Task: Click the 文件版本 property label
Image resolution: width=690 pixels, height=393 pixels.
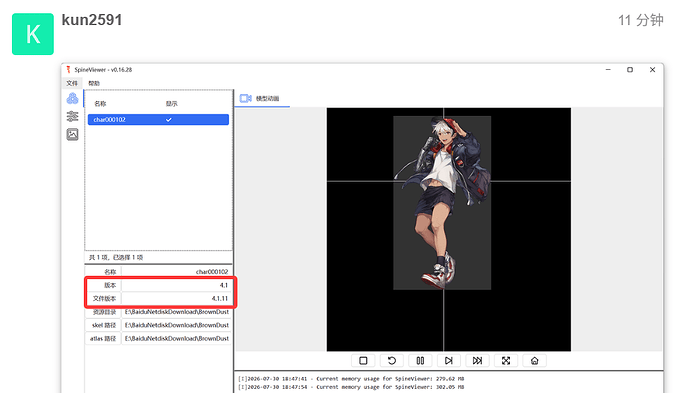Action: pos(104,298)
